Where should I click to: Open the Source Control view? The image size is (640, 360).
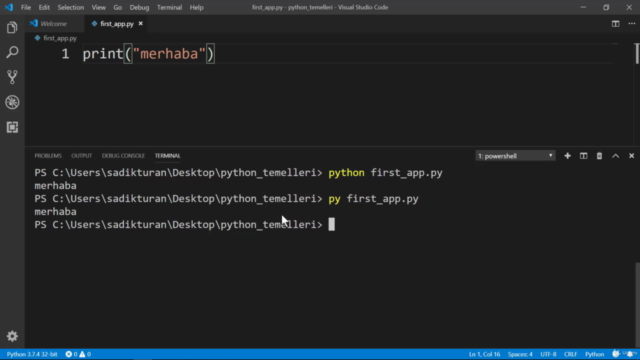pyautogui.click(x=12, y=77)
